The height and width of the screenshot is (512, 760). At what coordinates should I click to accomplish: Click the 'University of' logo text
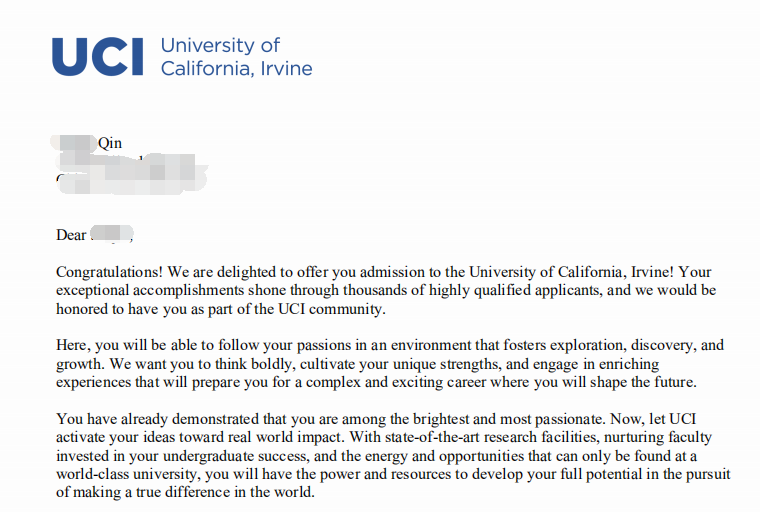[x=220, y=45]
